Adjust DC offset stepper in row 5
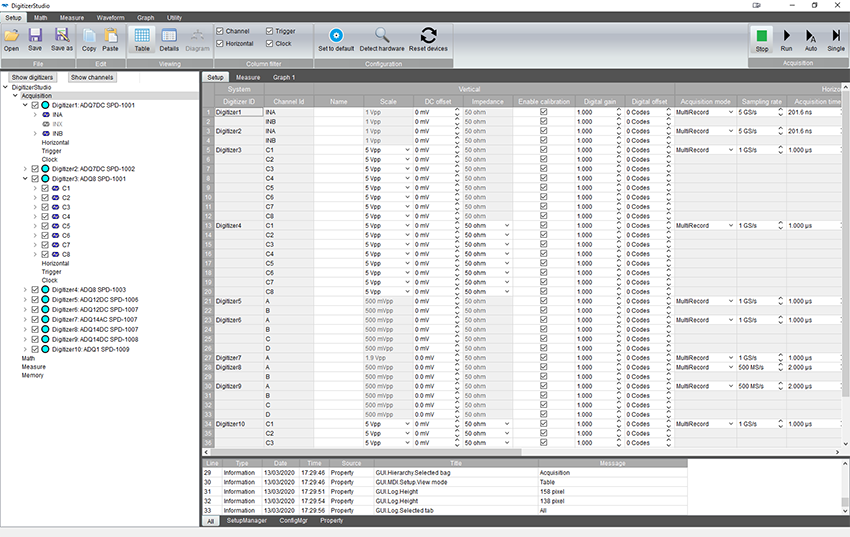850x537 pixels. pyautogui.click(x=457, y=150)
